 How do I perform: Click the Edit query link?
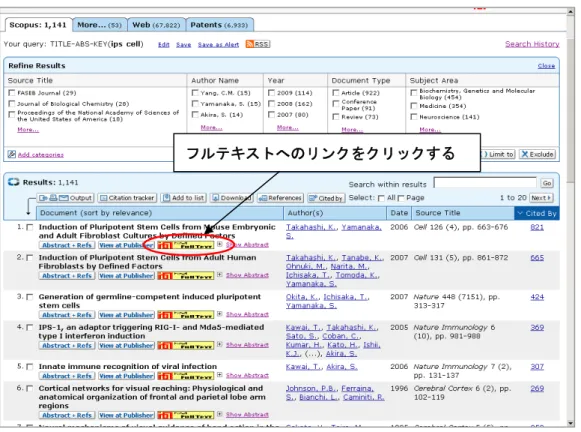(x=163, y=44)
